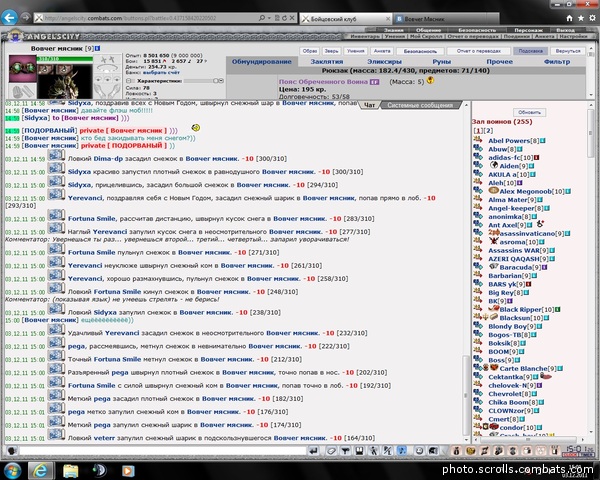Click the info icon next to Вовчег мясник [9]

(98, 48)
